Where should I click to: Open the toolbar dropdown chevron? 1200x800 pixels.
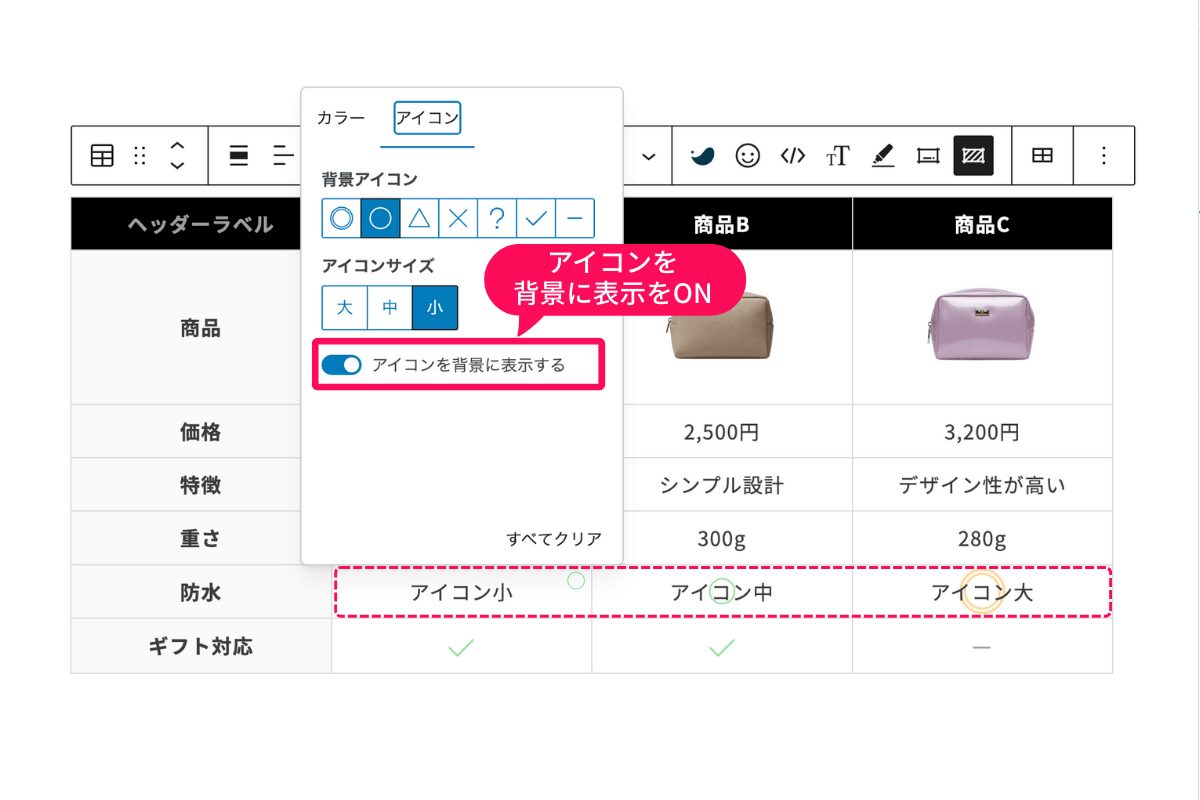click(x=648, y=156)
